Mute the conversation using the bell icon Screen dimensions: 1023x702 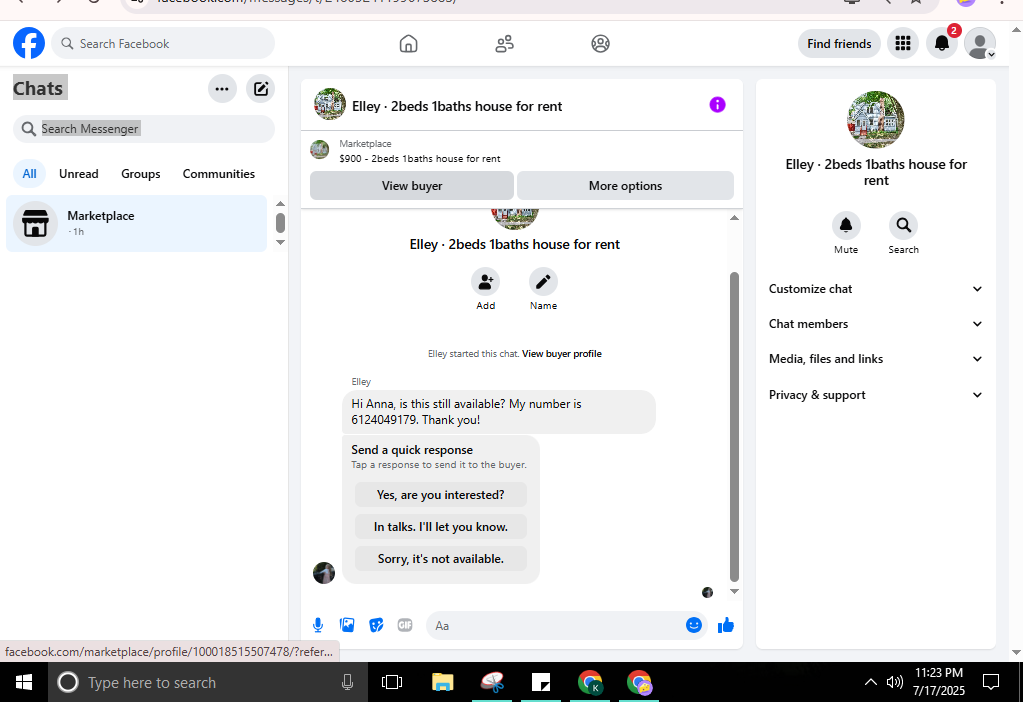pyautogui.click(x=846, y=225)
